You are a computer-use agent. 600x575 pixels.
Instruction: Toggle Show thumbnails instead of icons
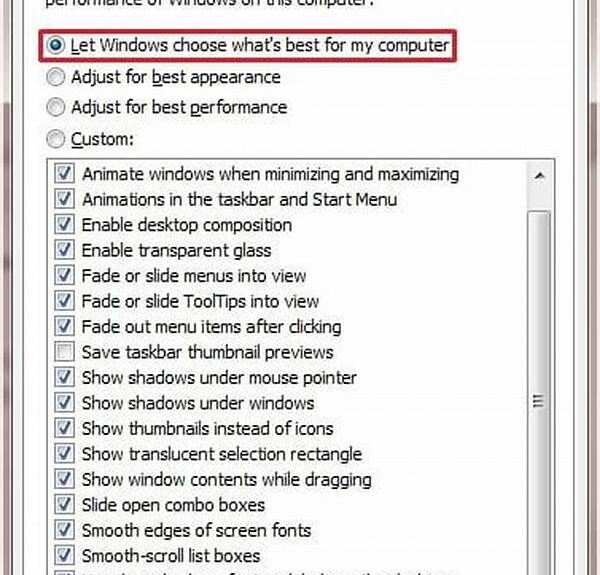pyautogui.click(x=65, y=429)
